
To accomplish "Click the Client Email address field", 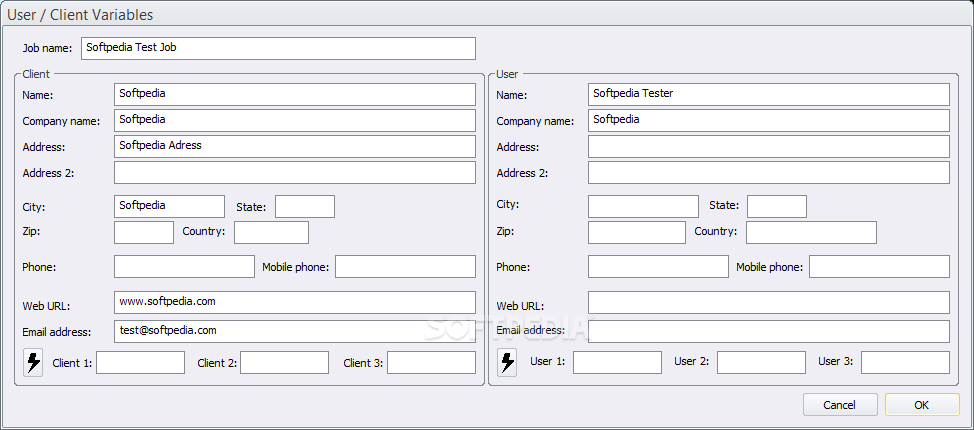I will (x=295, y=331).
